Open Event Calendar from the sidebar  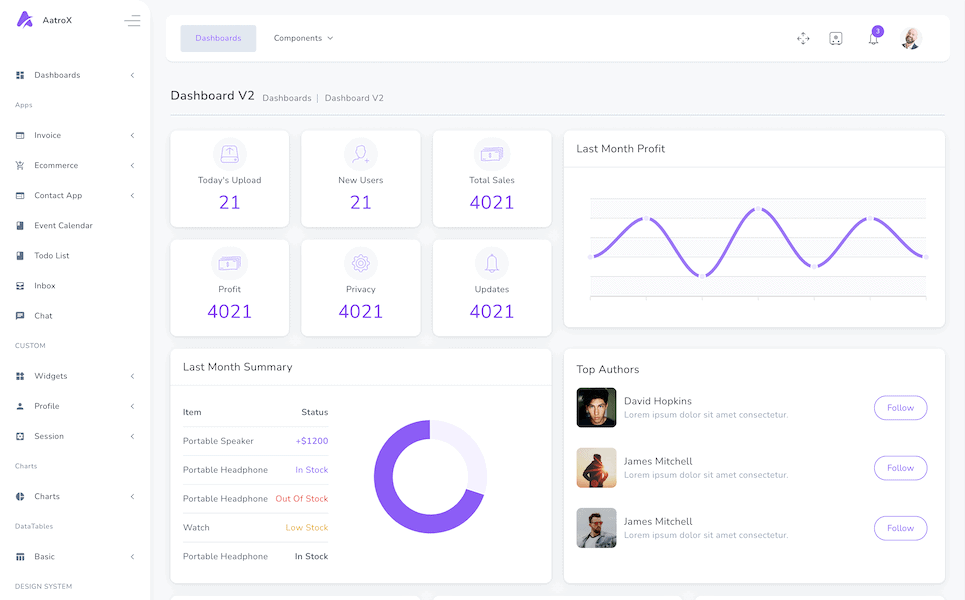tap(63, 225)
